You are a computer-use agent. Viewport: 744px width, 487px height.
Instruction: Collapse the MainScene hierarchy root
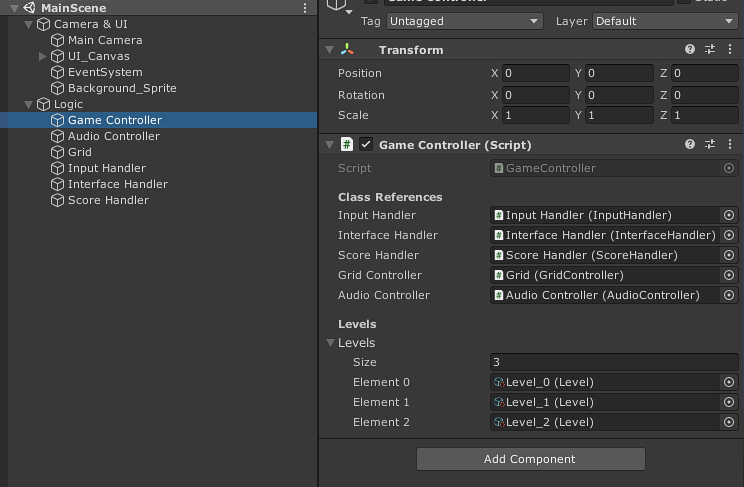(15, 8)
